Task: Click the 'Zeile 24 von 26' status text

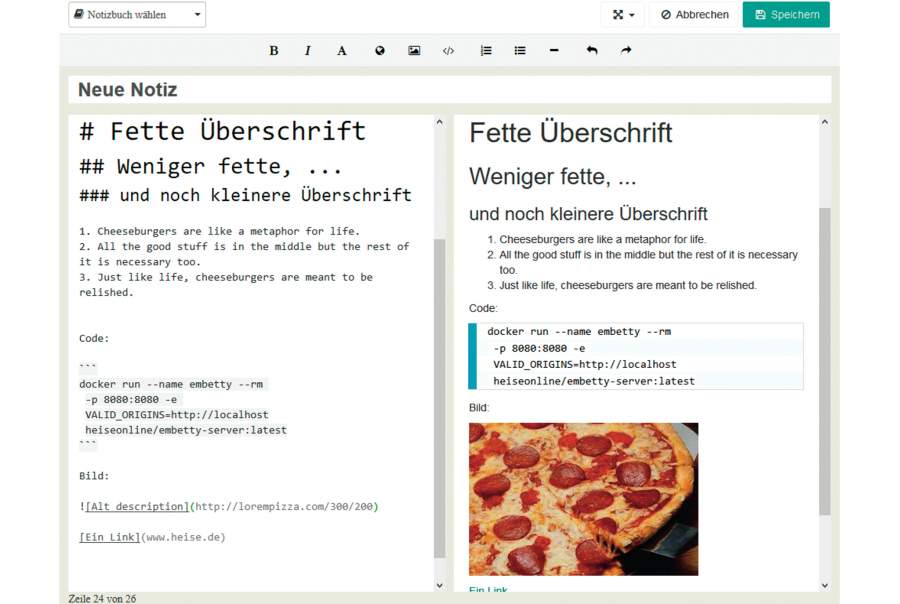Action: click(102, 598)
